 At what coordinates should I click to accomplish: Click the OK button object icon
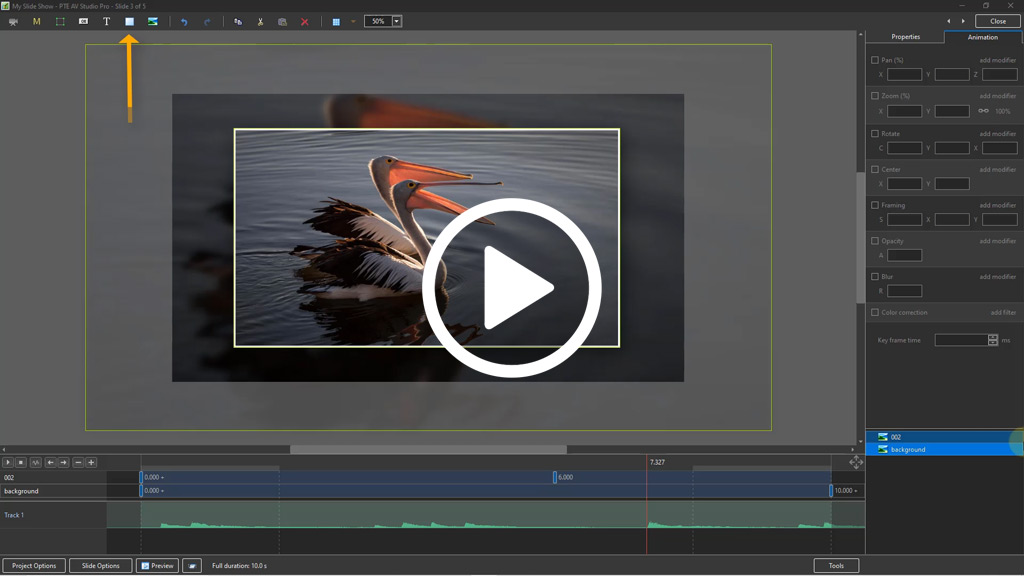(84, 22)
